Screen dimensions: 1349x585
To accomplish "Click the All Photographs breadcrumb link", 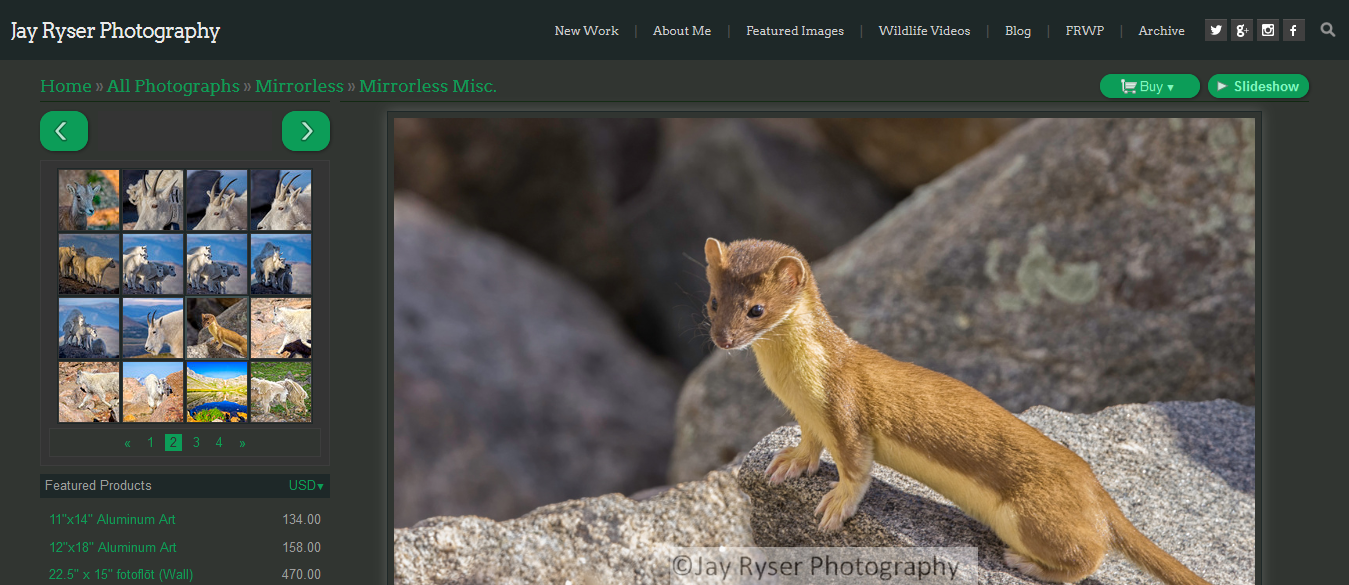I will pyautogui.click(x=173, y=86).
